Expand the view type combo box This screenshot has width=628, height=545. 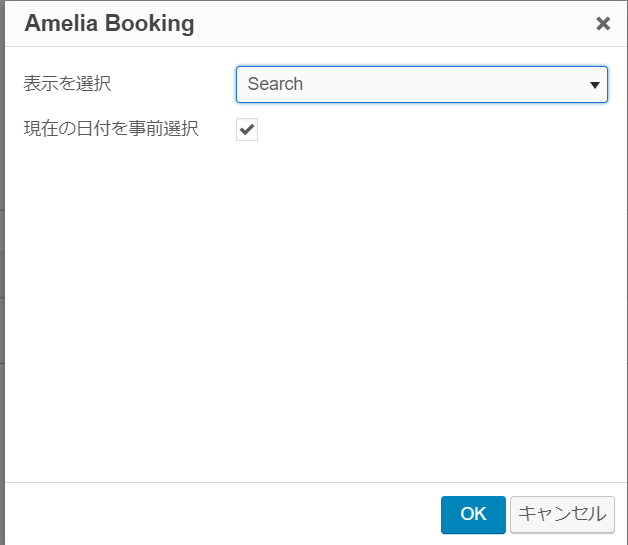tap(422, 84)
